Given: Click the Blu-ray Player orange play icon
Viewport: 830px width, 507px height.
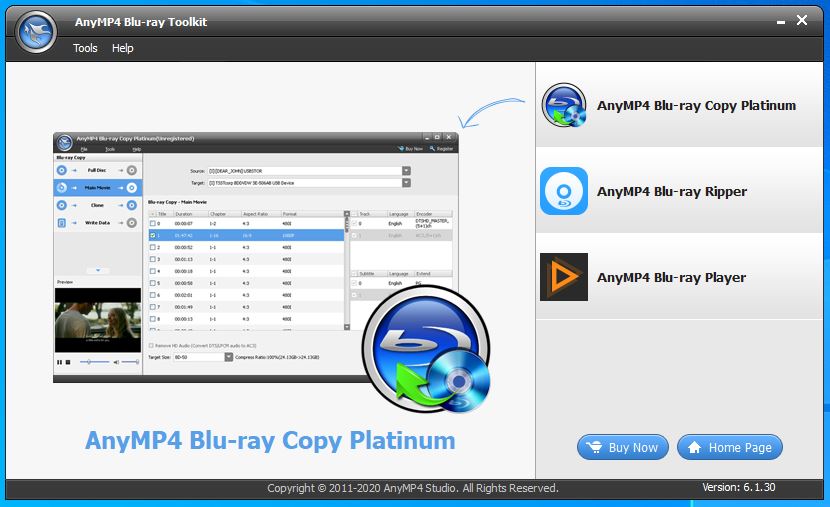Looking at the screenshot, I should pos(564,277).
